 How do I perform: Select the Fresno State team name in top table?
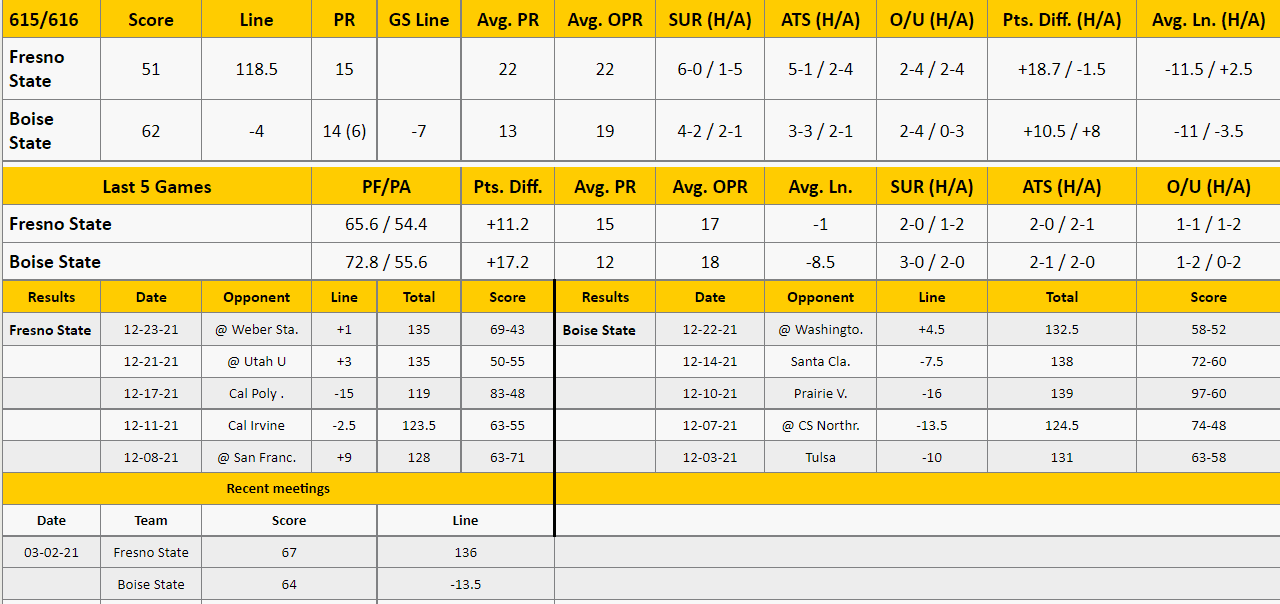[37, 69]
